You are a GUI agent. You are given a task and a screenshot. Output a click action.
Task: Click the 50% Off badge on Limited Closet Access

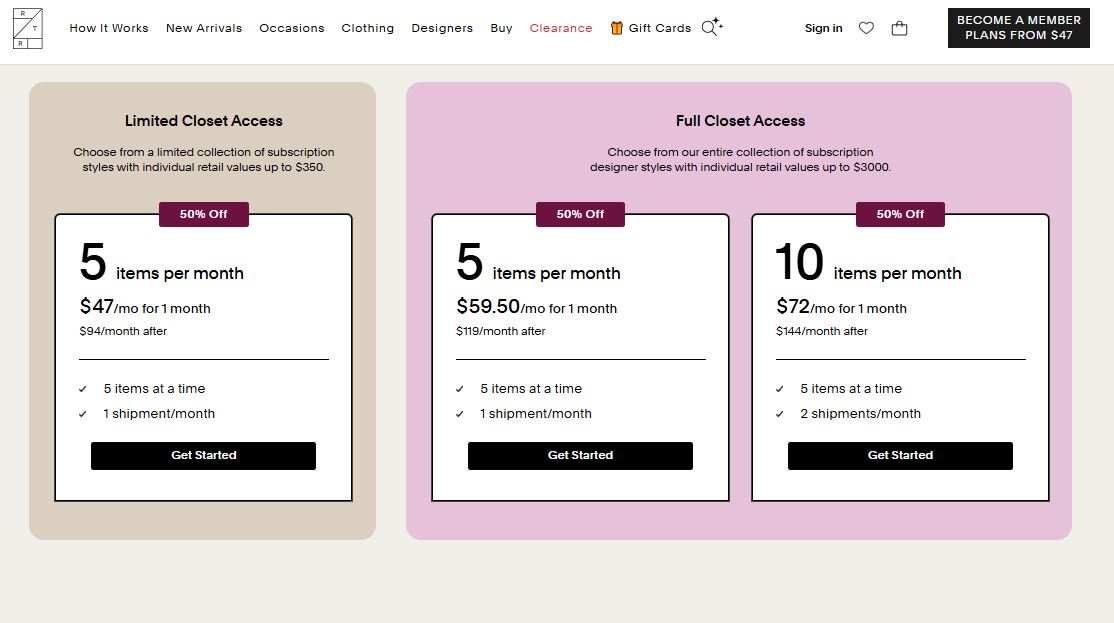tap(204, 213)
